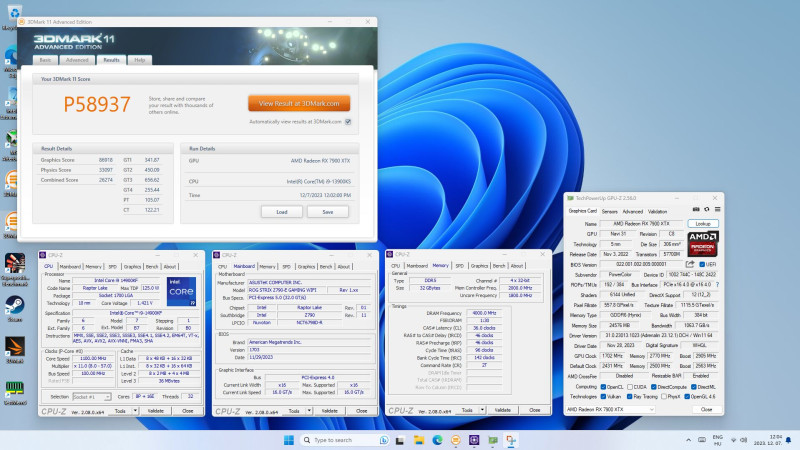Take a GPU-Z screenshot with the camera icon
800x450 pixels.
tap(696, 209)
